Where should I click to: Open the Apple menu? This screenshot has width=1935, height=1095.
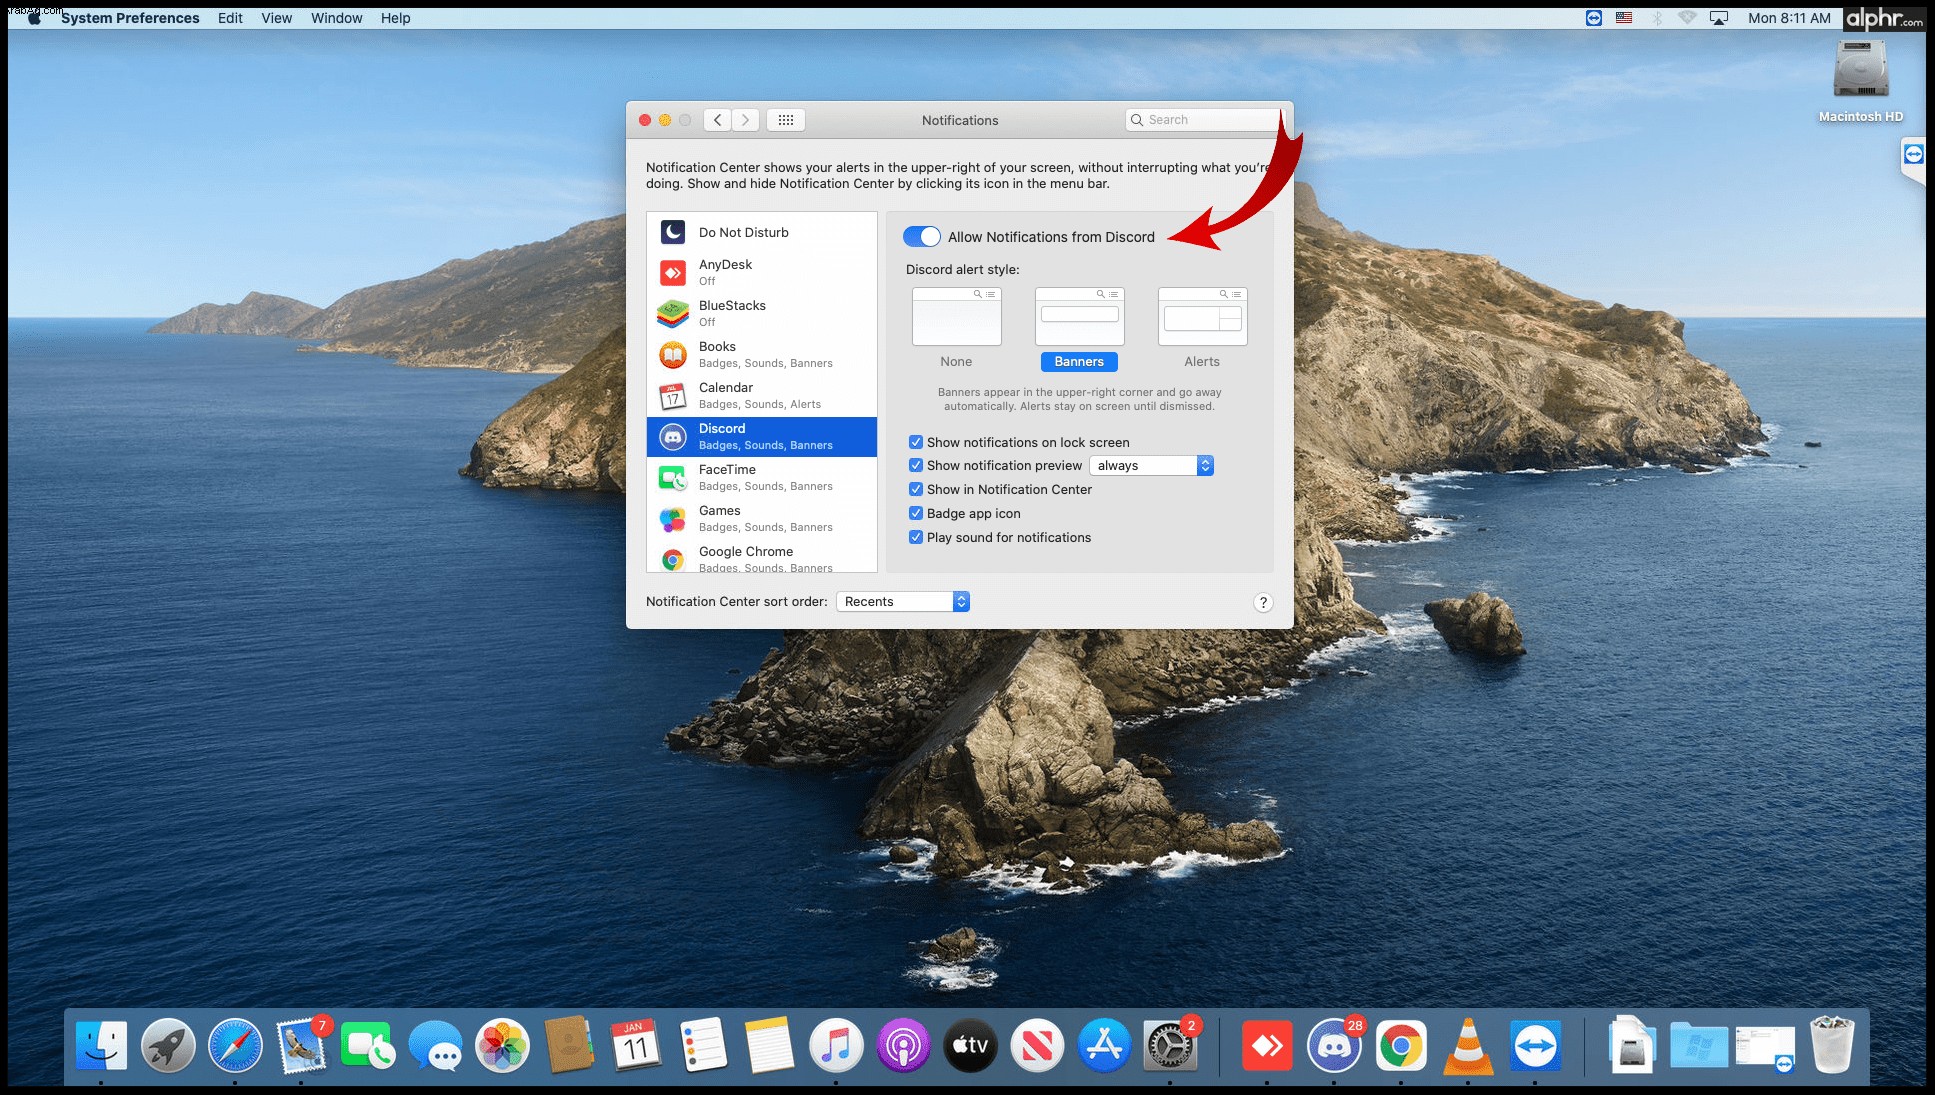coord(34,18)
